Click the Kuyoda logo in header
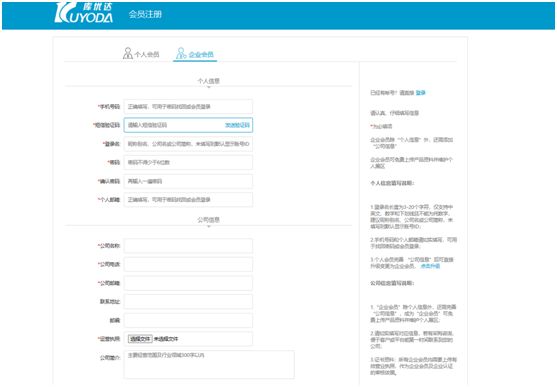The image size is (557, 387). (84, 13)
